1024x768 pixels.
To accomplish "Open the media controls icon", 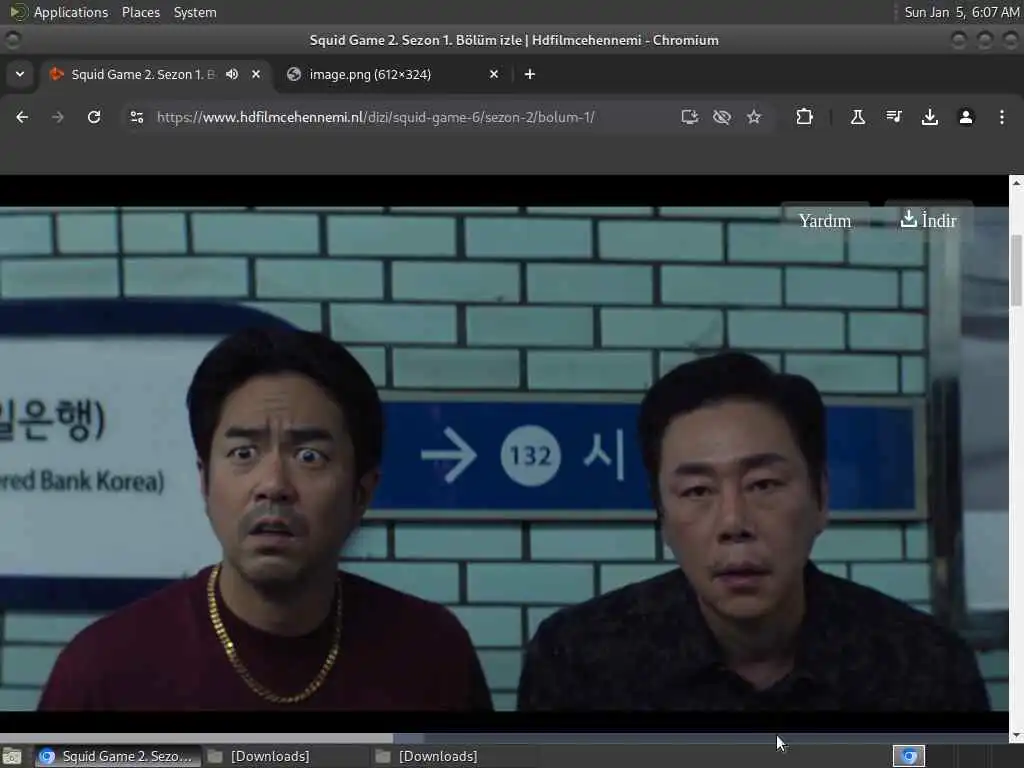I will pos(893,117).
